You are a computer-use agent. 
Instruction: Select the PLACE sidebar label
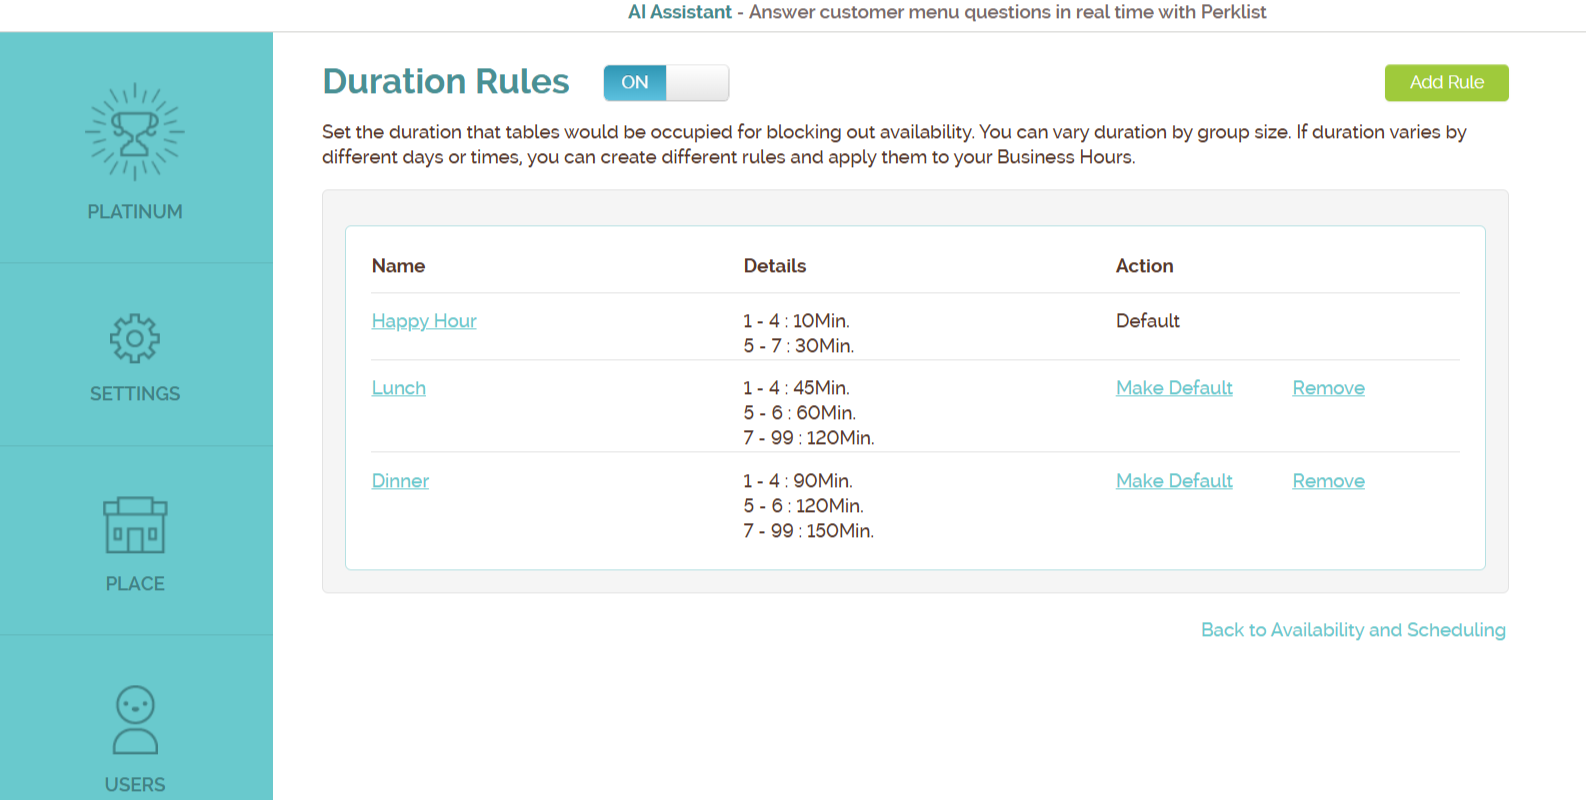coord(135,584)
